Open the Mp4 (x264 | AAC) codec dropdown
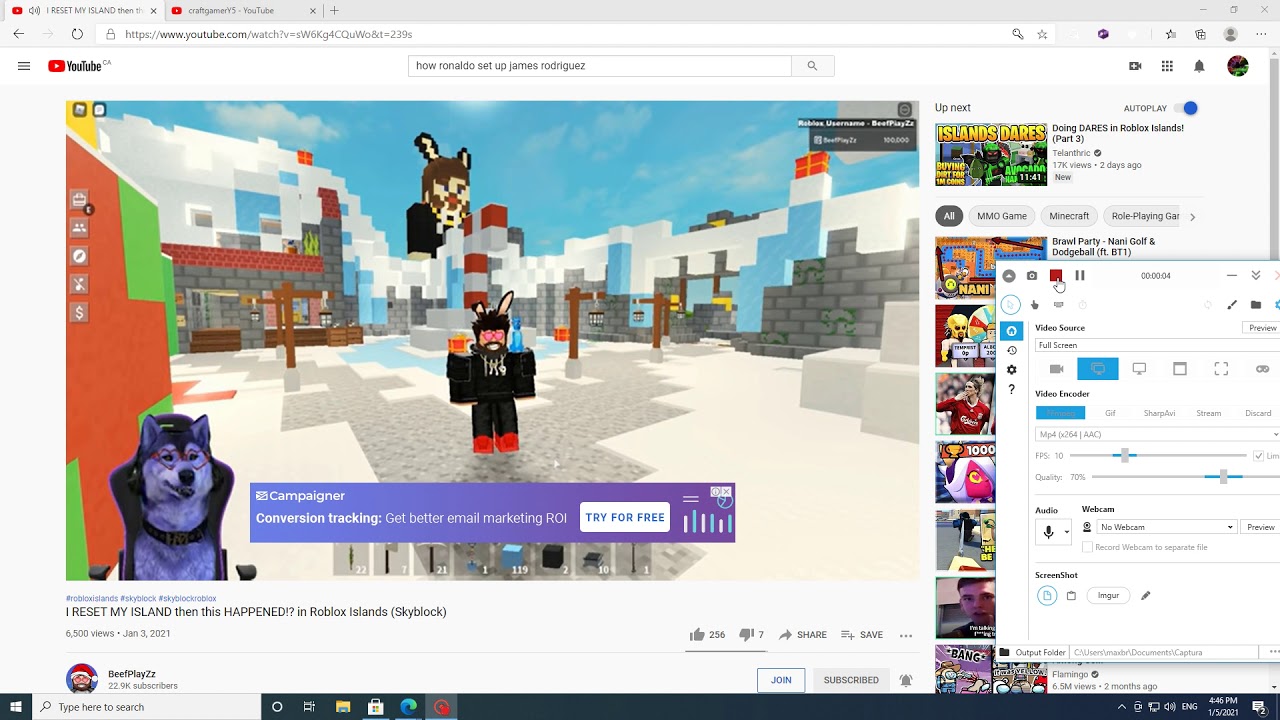The image size is (1280, 720). (1157, 435)
